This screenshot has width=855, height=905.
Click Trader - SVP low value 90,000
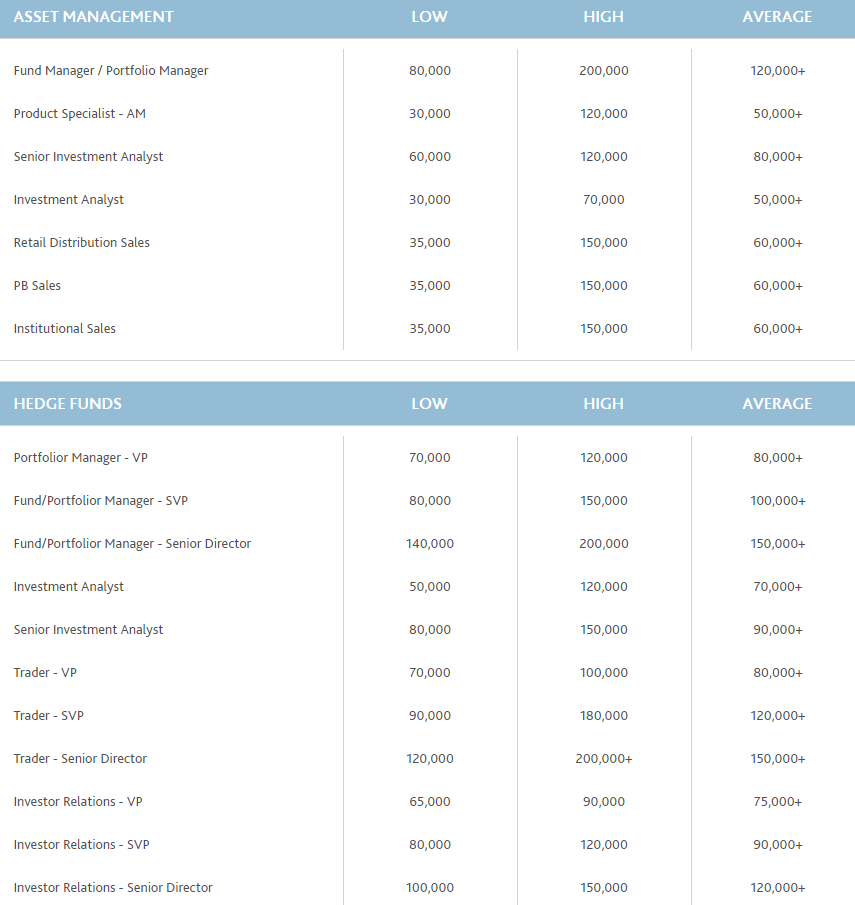pos(430,716)
